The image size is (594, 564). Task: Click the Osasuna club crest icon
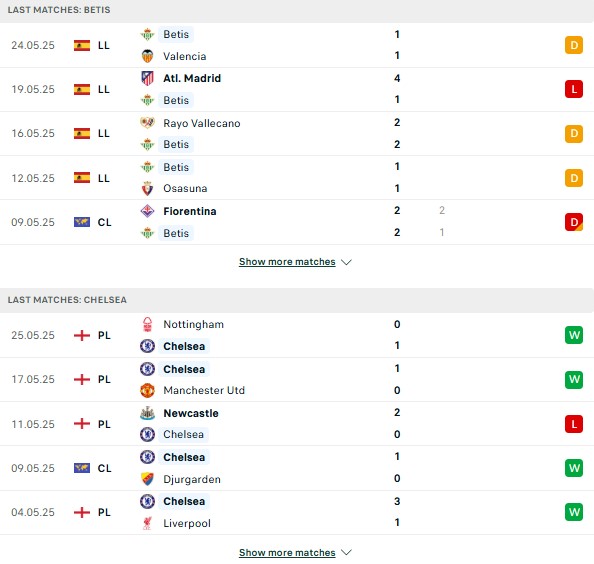147,188
